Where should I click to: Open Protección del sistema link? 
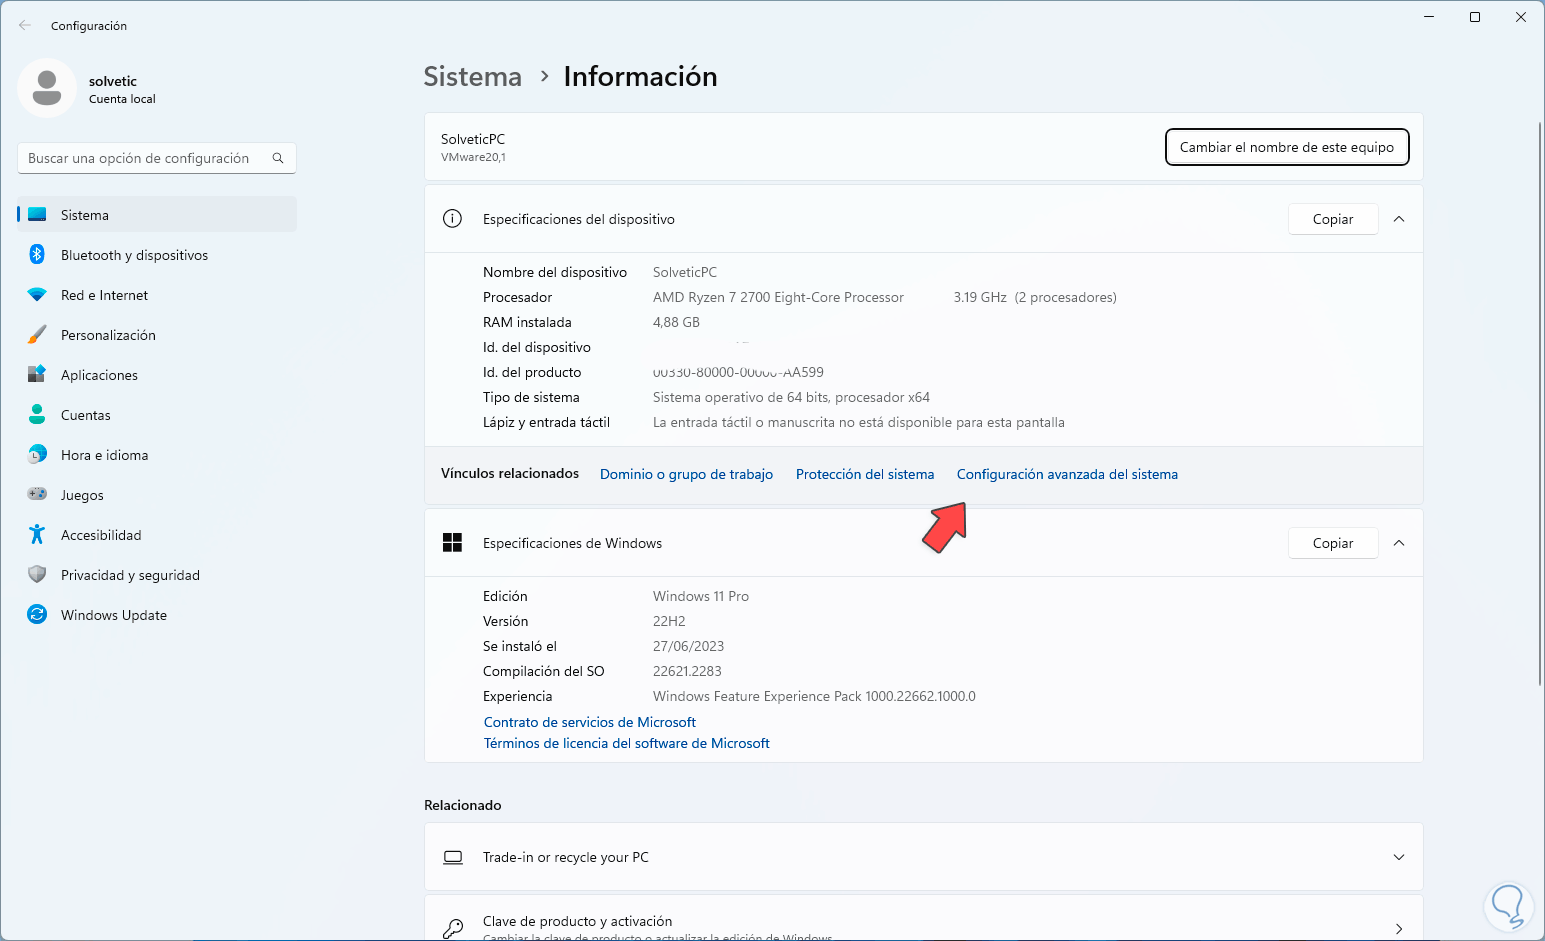(x=865, y=474)
